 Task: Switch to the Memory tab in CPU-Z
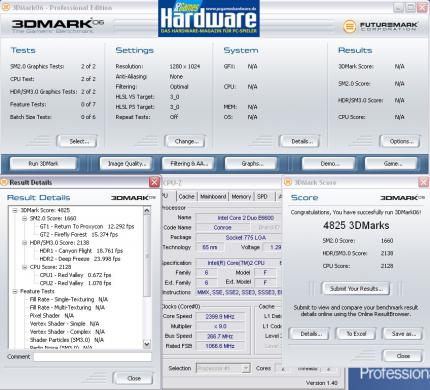[241, 197]
